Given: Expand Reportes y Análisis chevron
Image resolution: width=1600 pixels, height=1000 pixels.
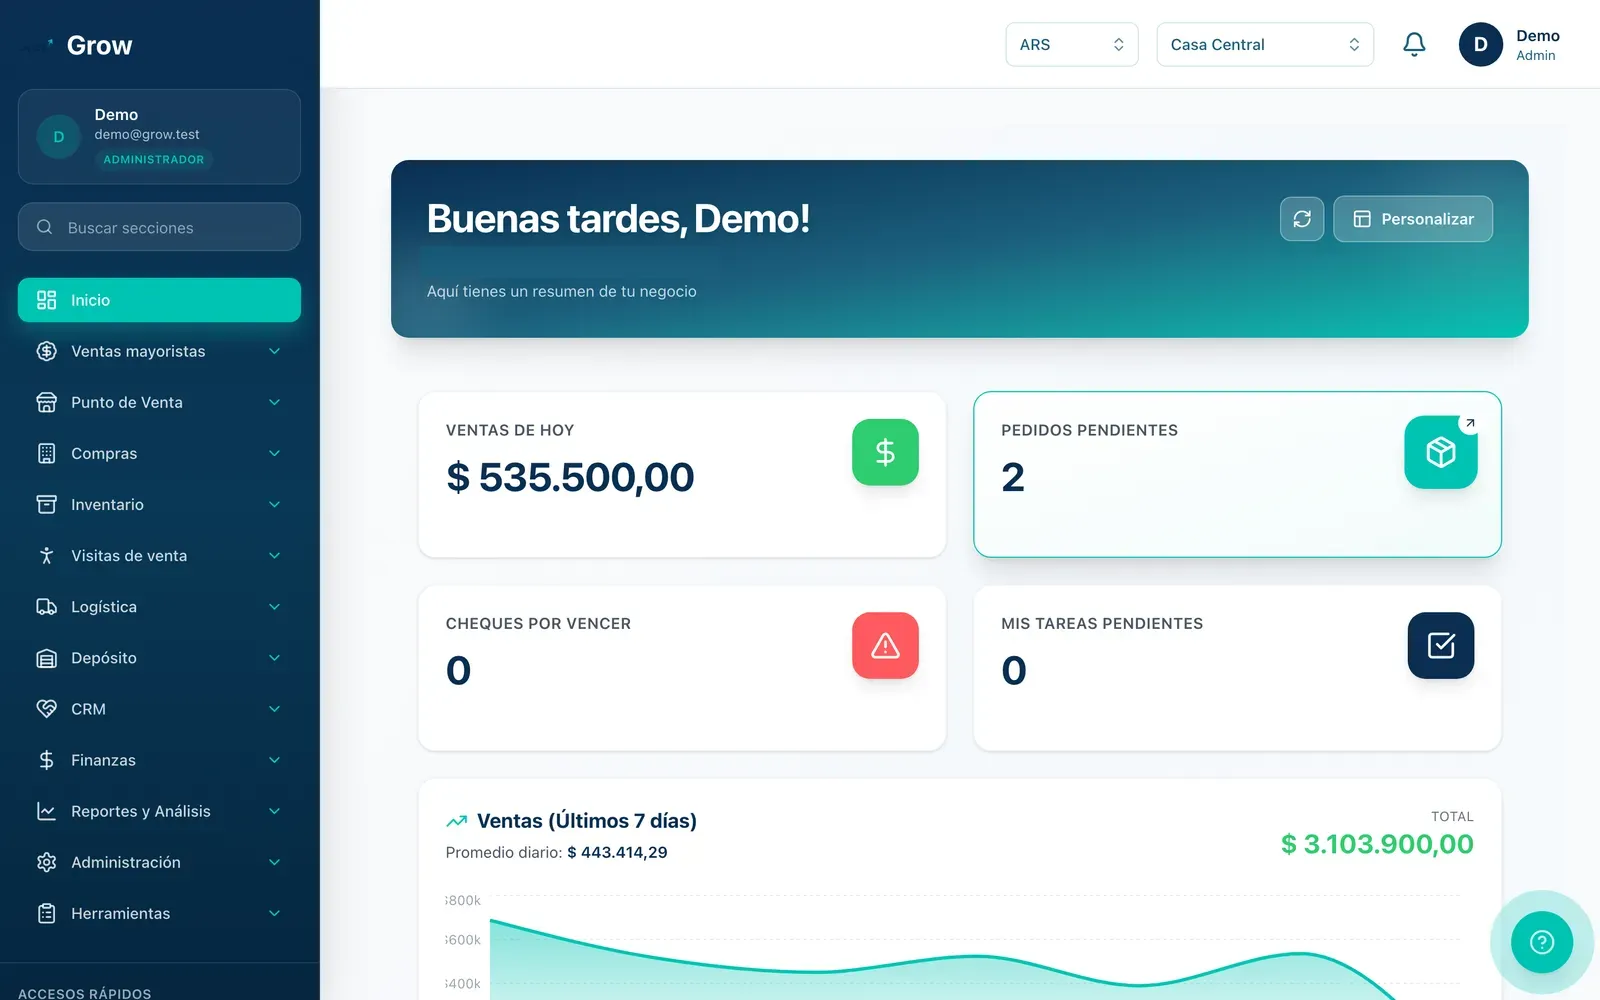Looking at the screenshot, I should (x=274, y=811).
